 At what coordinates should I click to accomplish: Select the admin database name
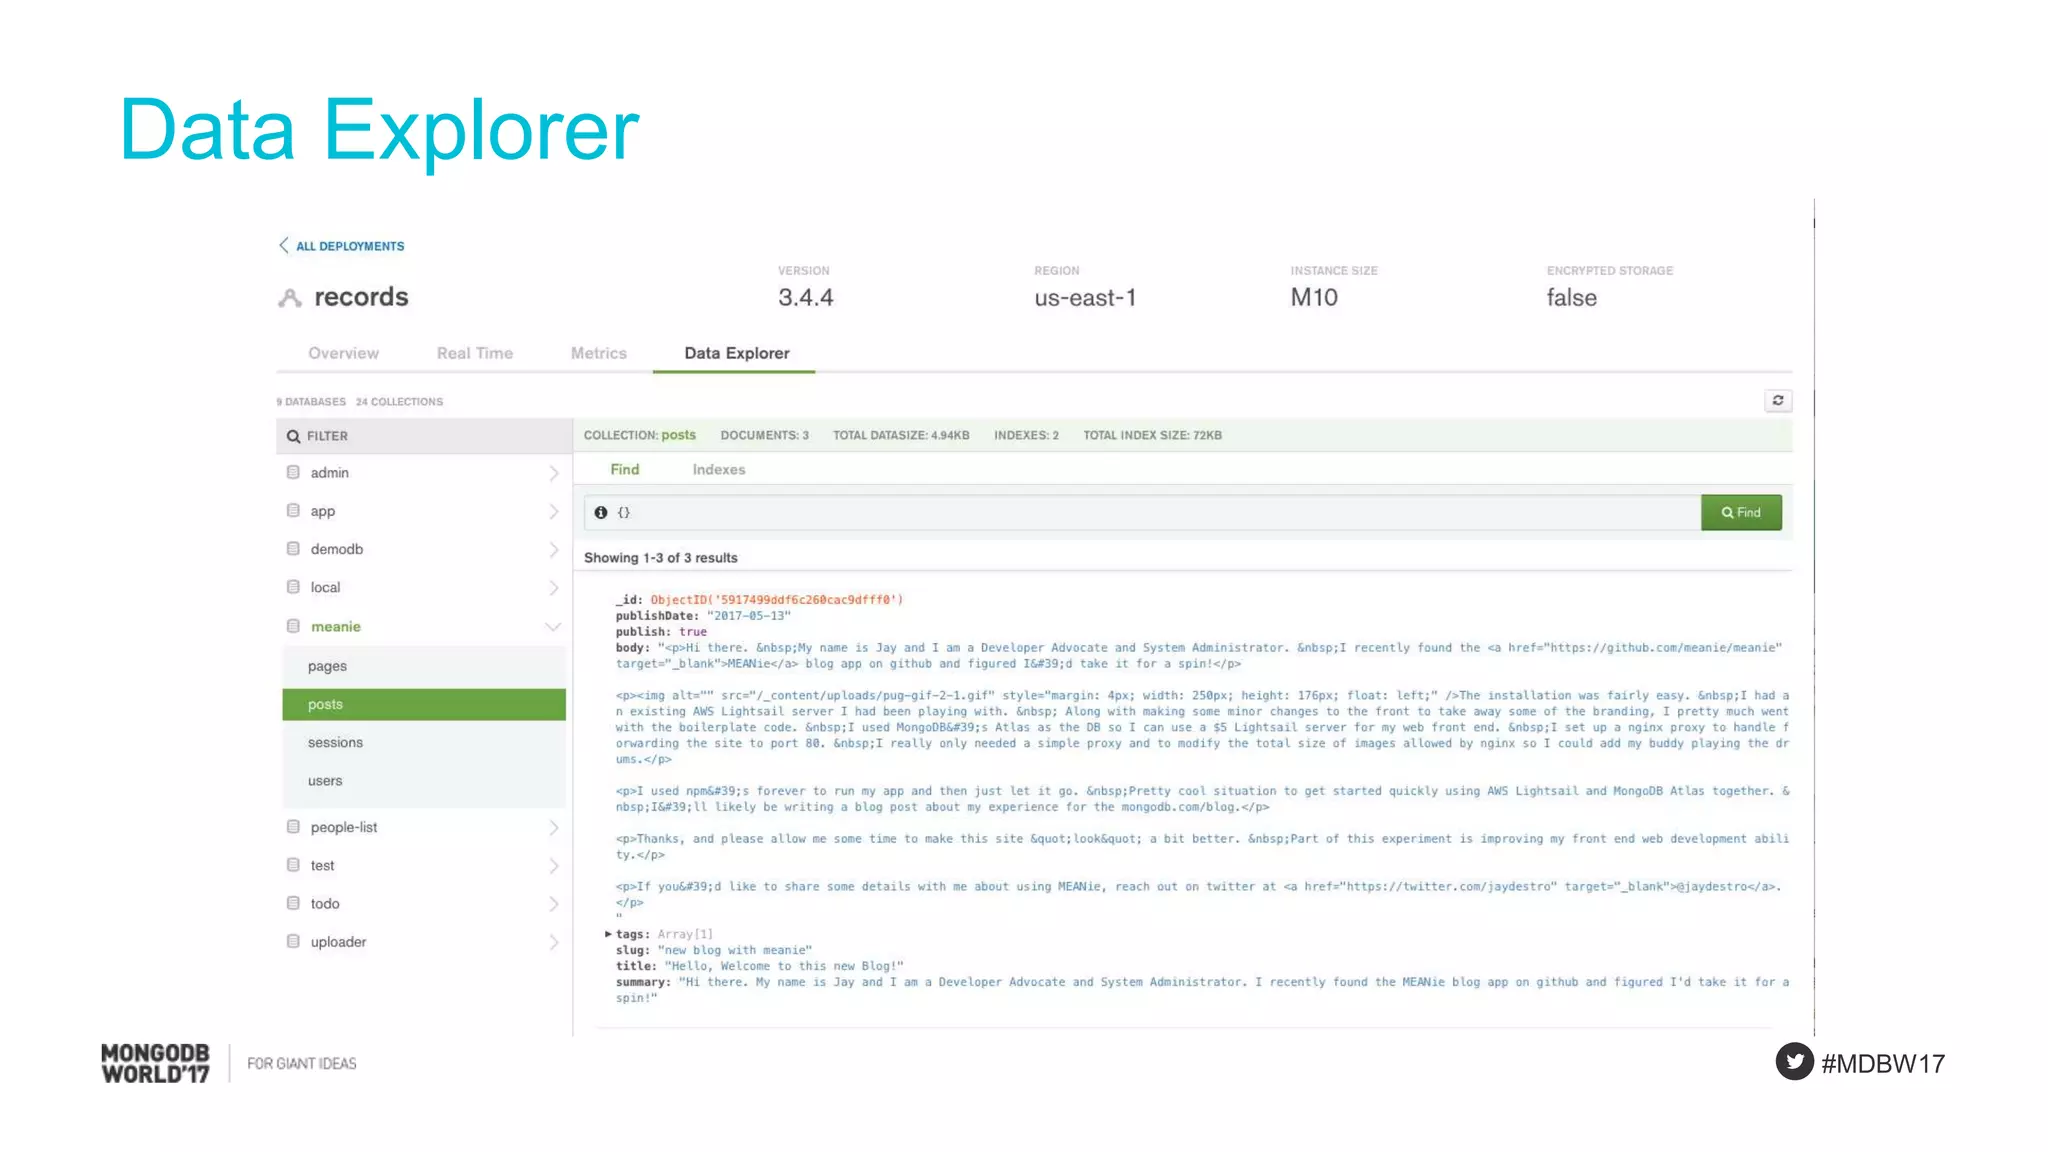coord(329,473)
